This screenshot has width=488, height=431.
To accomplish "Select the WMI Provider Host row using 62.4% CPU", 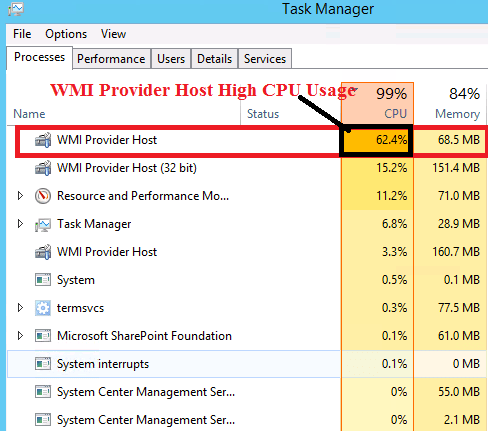I will coord(252,140).
